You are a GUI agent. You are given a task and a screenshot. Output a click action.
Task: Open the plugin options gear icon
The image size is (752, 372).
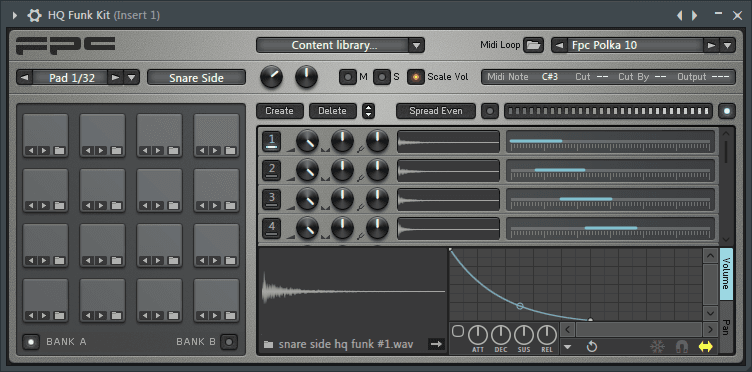tap(34, 15)
